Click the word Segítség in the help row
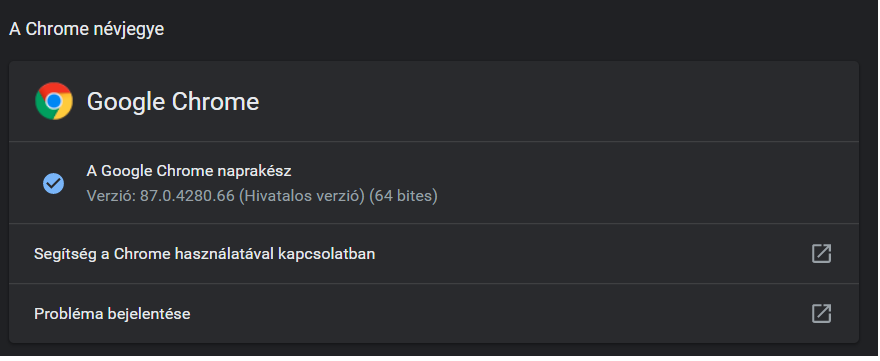Viewport: 880px width, 361px height. point(66,255)
